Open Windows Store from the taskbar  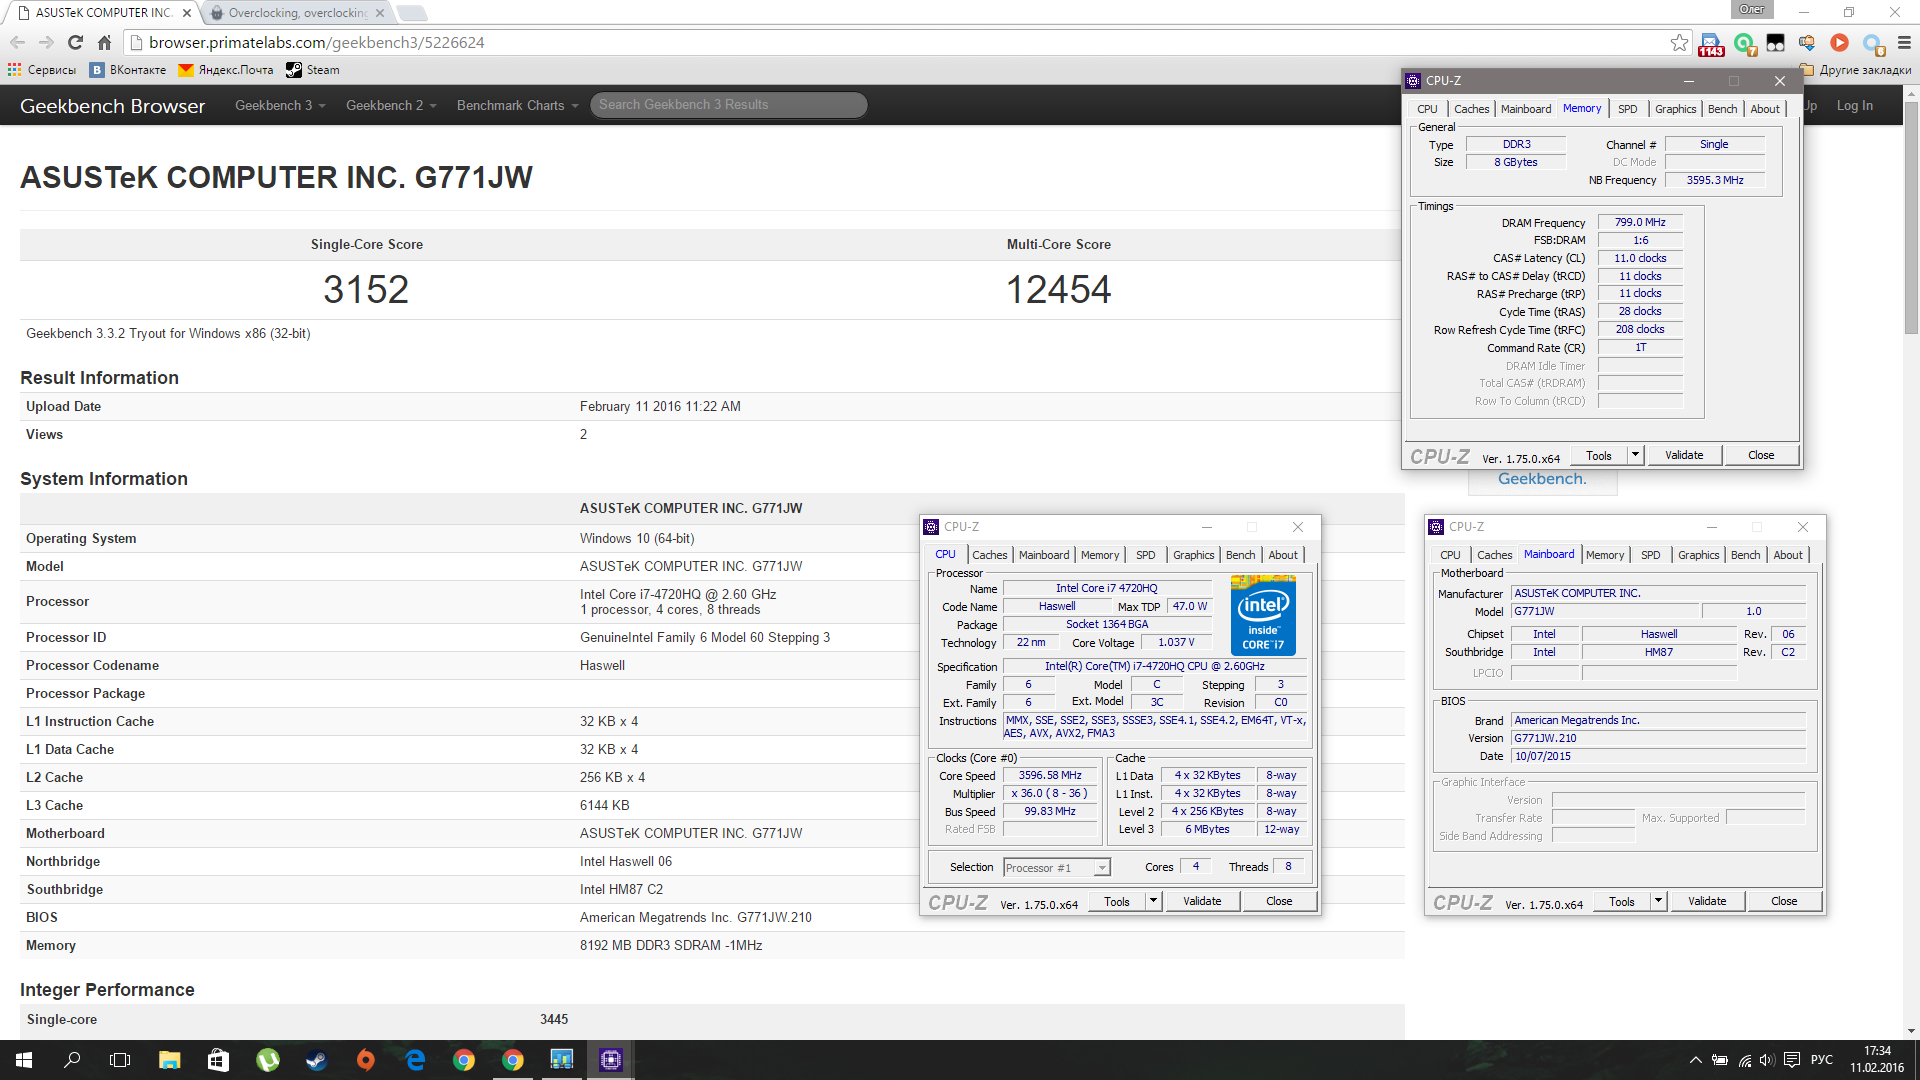[x=218, y=1060]
